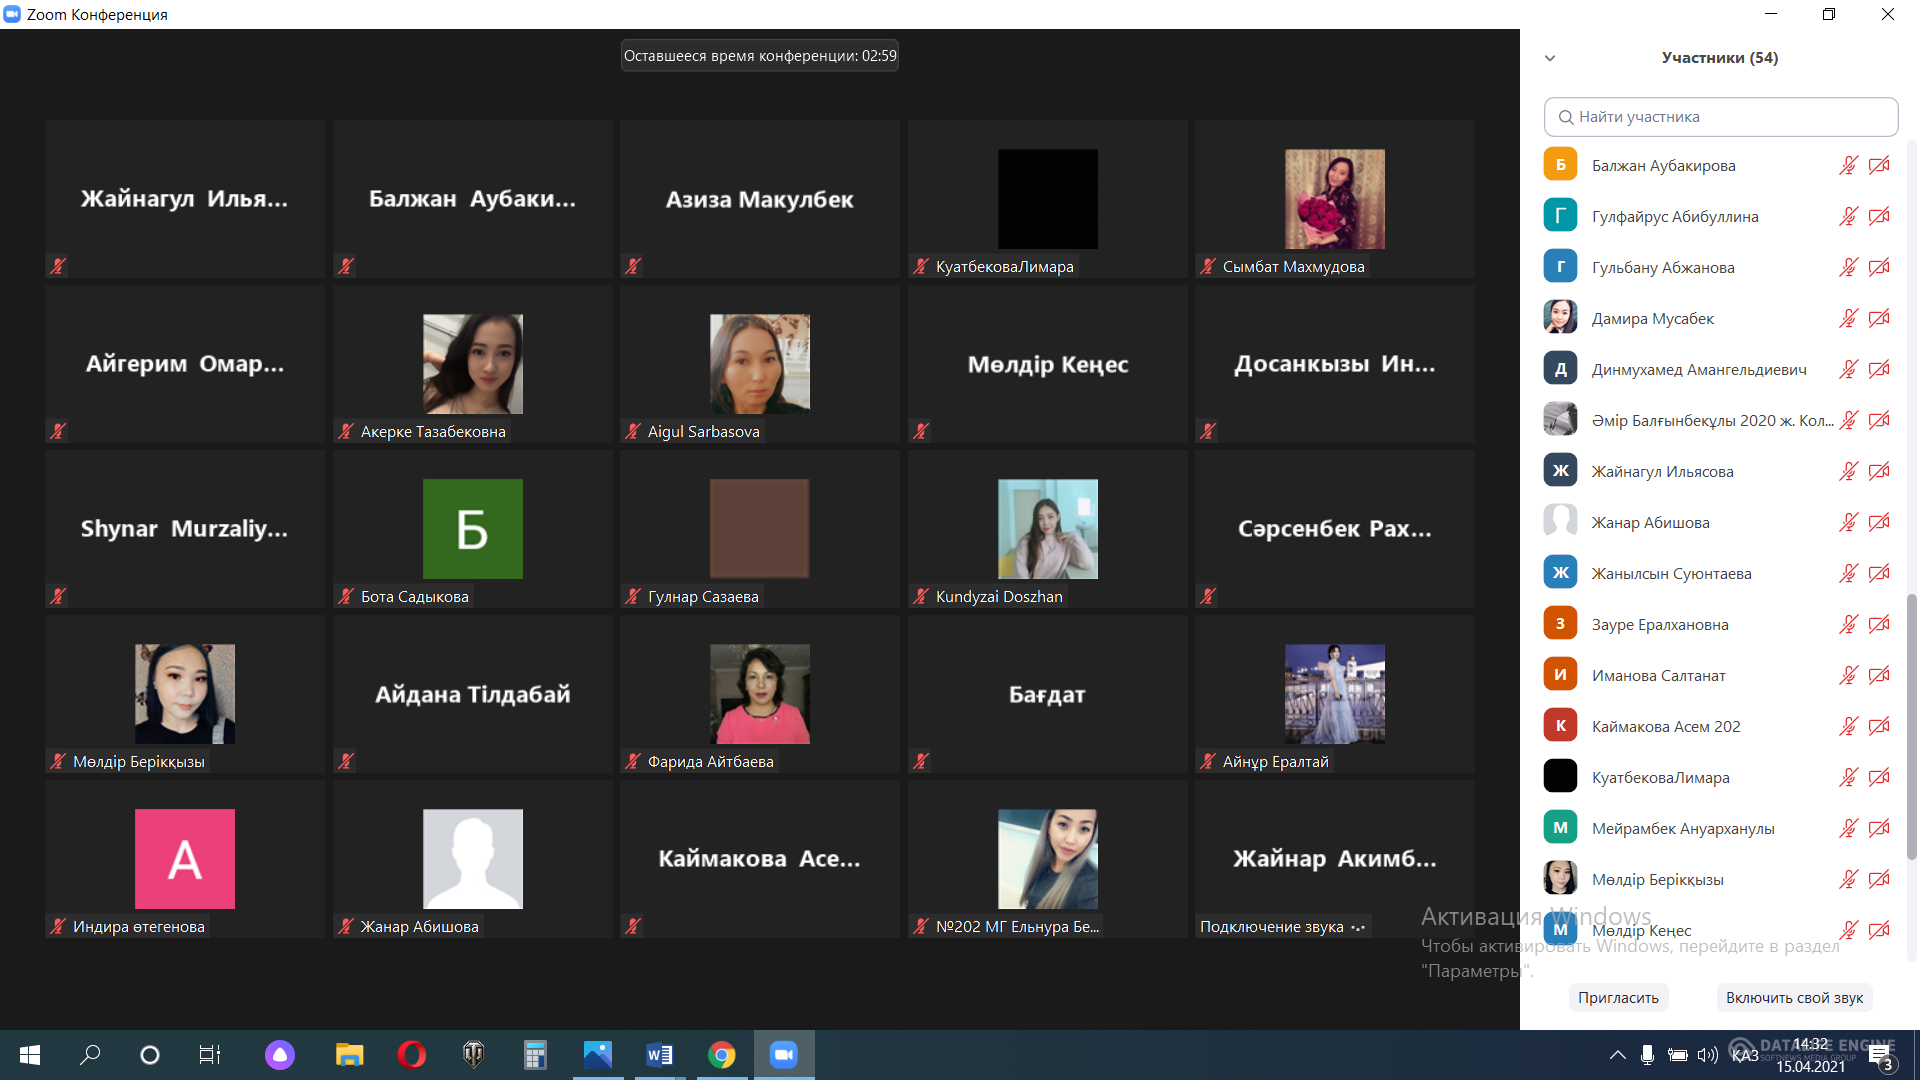Open Microsoft Word from the taskbar
1920x1080 pixels.
click(659, 1054)
